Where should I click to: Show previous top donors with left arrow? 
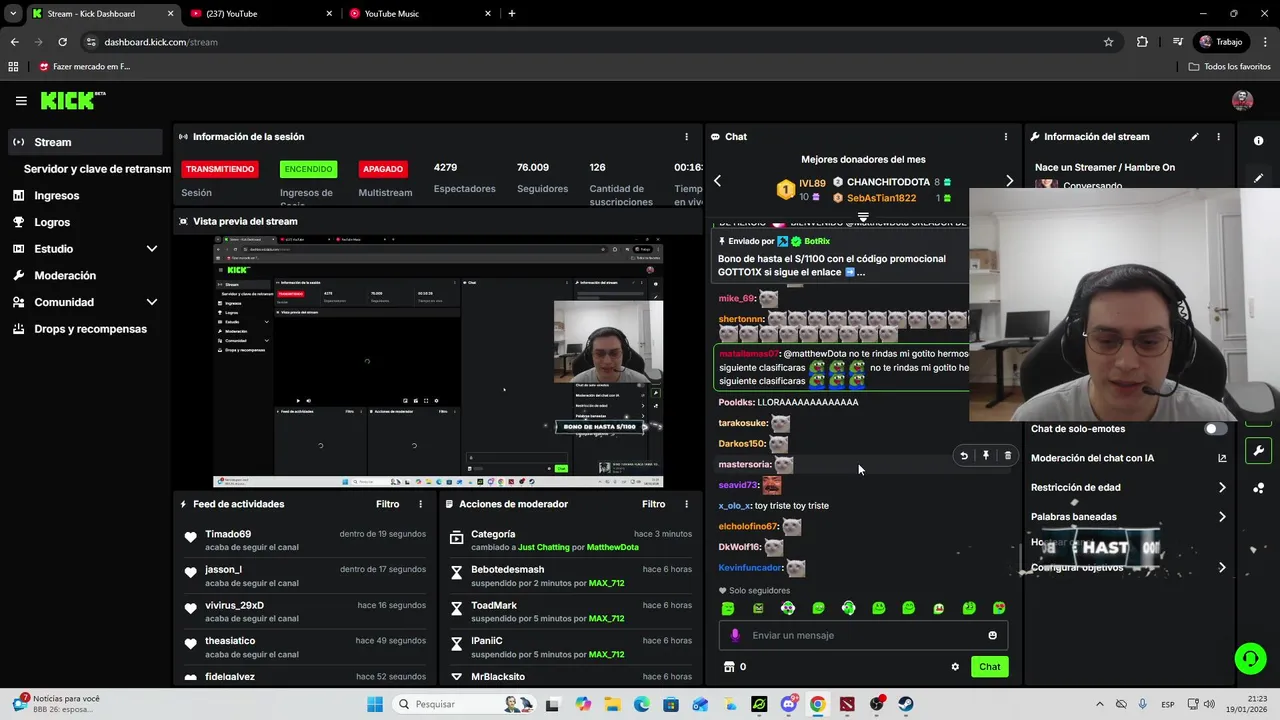pyautogui.click(x=717, y=181)
